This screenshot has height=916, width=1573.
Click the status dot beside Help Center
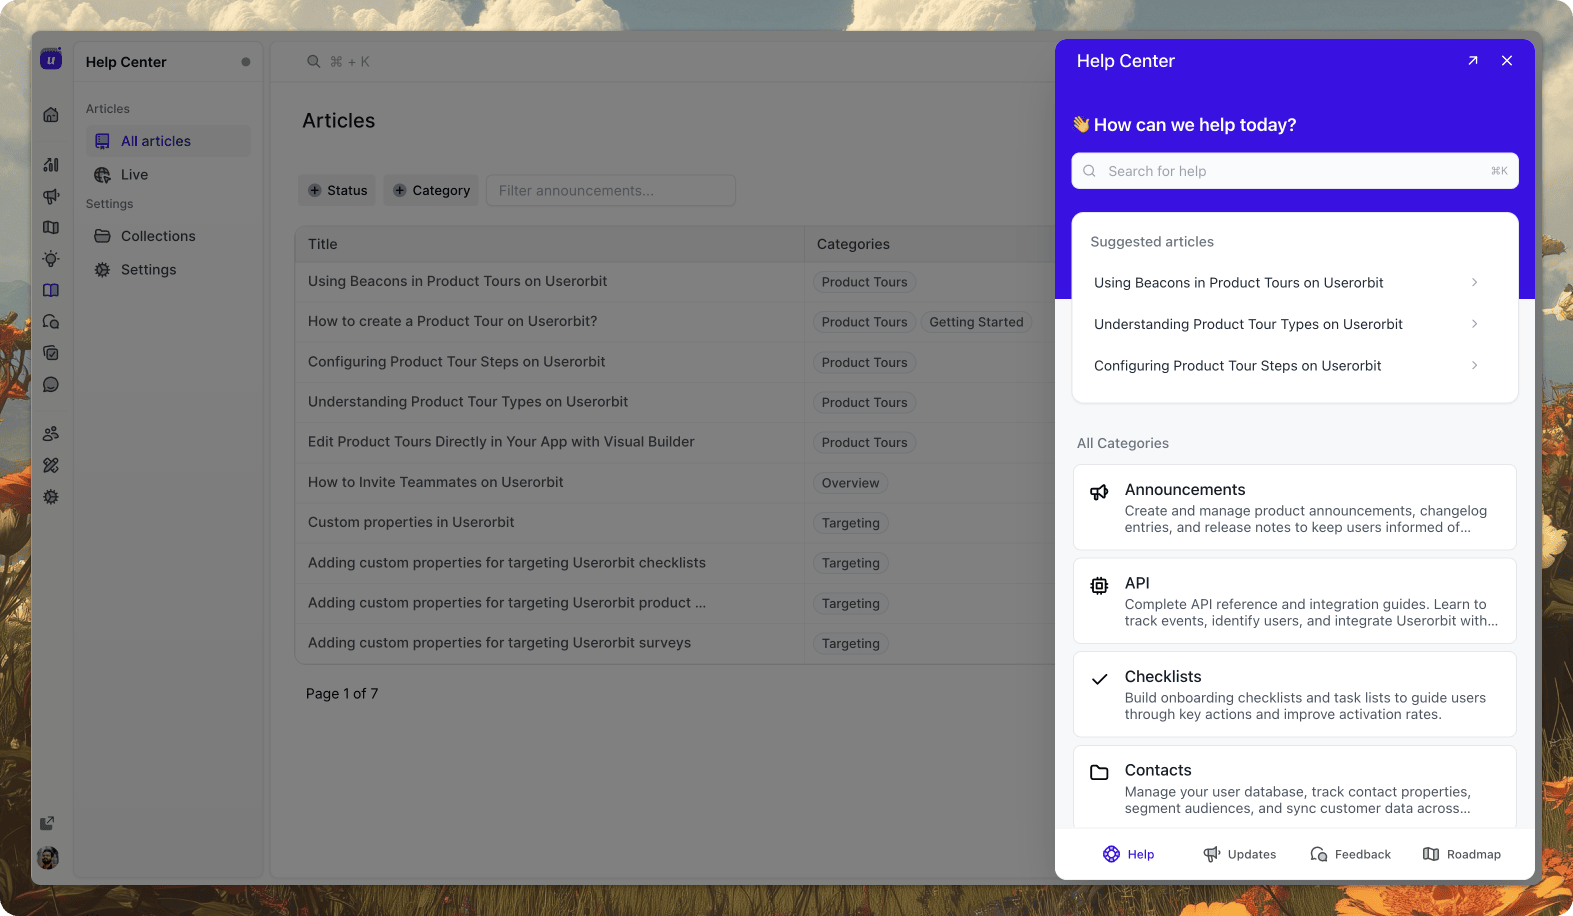[246, 62]
